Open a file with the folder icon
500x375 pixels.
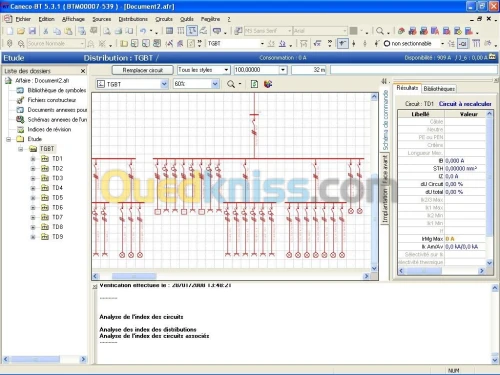pyautogui.click(x=21, y=31)
